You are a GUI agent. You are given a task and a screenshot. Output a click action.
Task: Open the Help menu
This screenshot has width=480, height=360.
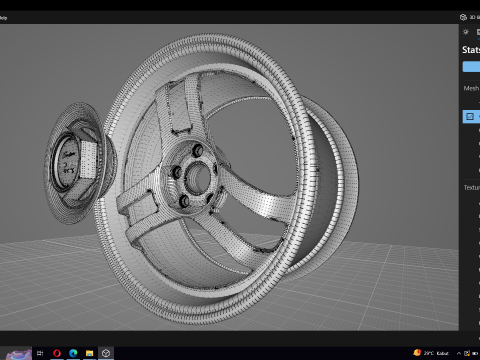pyautogui.click(x=3, y=18)
